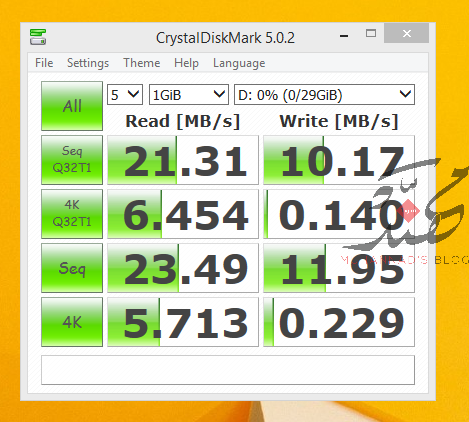Screen dimensions: 469x422
Task: Click the 4K Q32T1 read result 6.454
Action: point(183,214)
